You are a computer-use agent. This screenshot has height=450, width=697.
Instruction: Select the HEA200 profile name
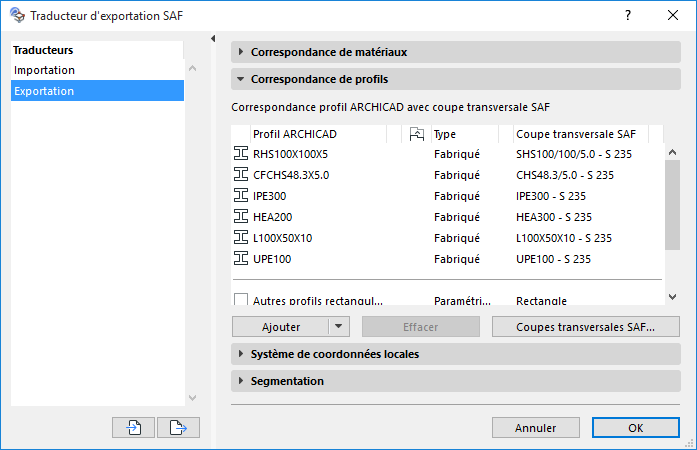[x=272, y=217]
